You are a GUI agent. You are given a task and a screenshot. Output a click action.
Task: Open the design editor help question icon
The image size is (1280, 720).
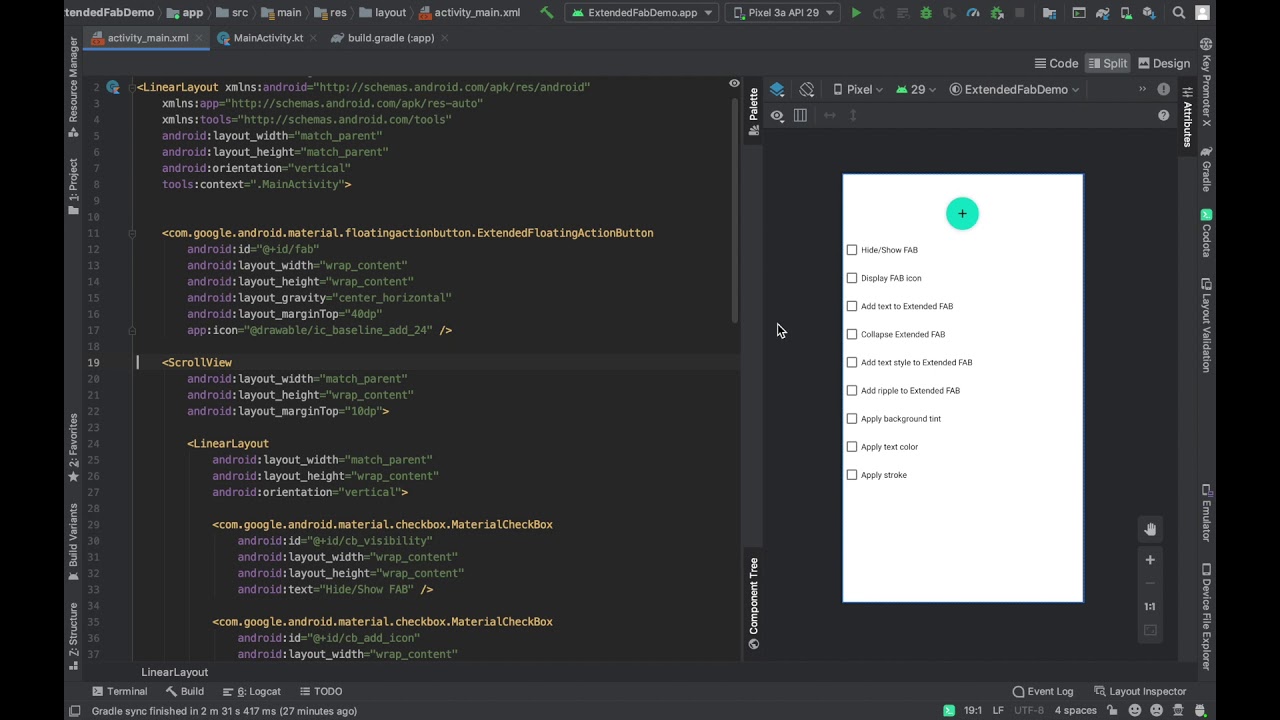[x=1163, y=115]
